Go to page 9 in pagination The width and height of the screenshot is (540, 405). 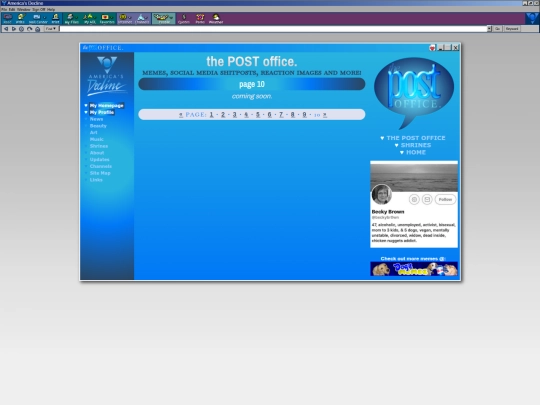coord(304,115)
